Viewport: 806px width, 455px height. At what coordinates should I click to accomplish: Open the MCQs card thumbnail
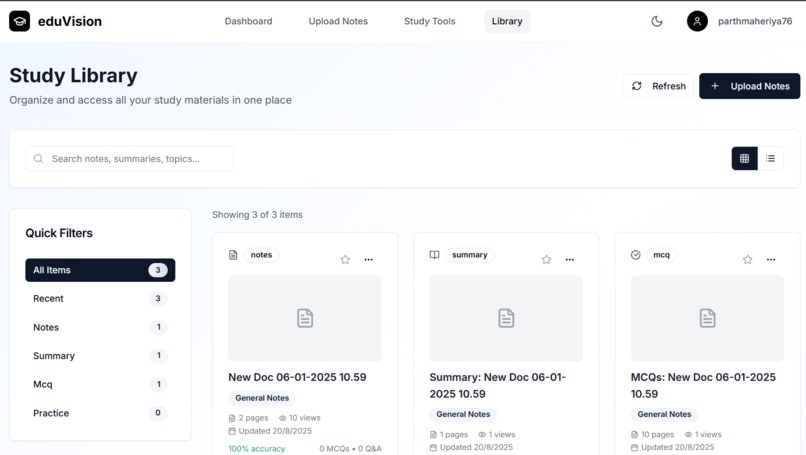pyautogui.click(x=707, y=318)
